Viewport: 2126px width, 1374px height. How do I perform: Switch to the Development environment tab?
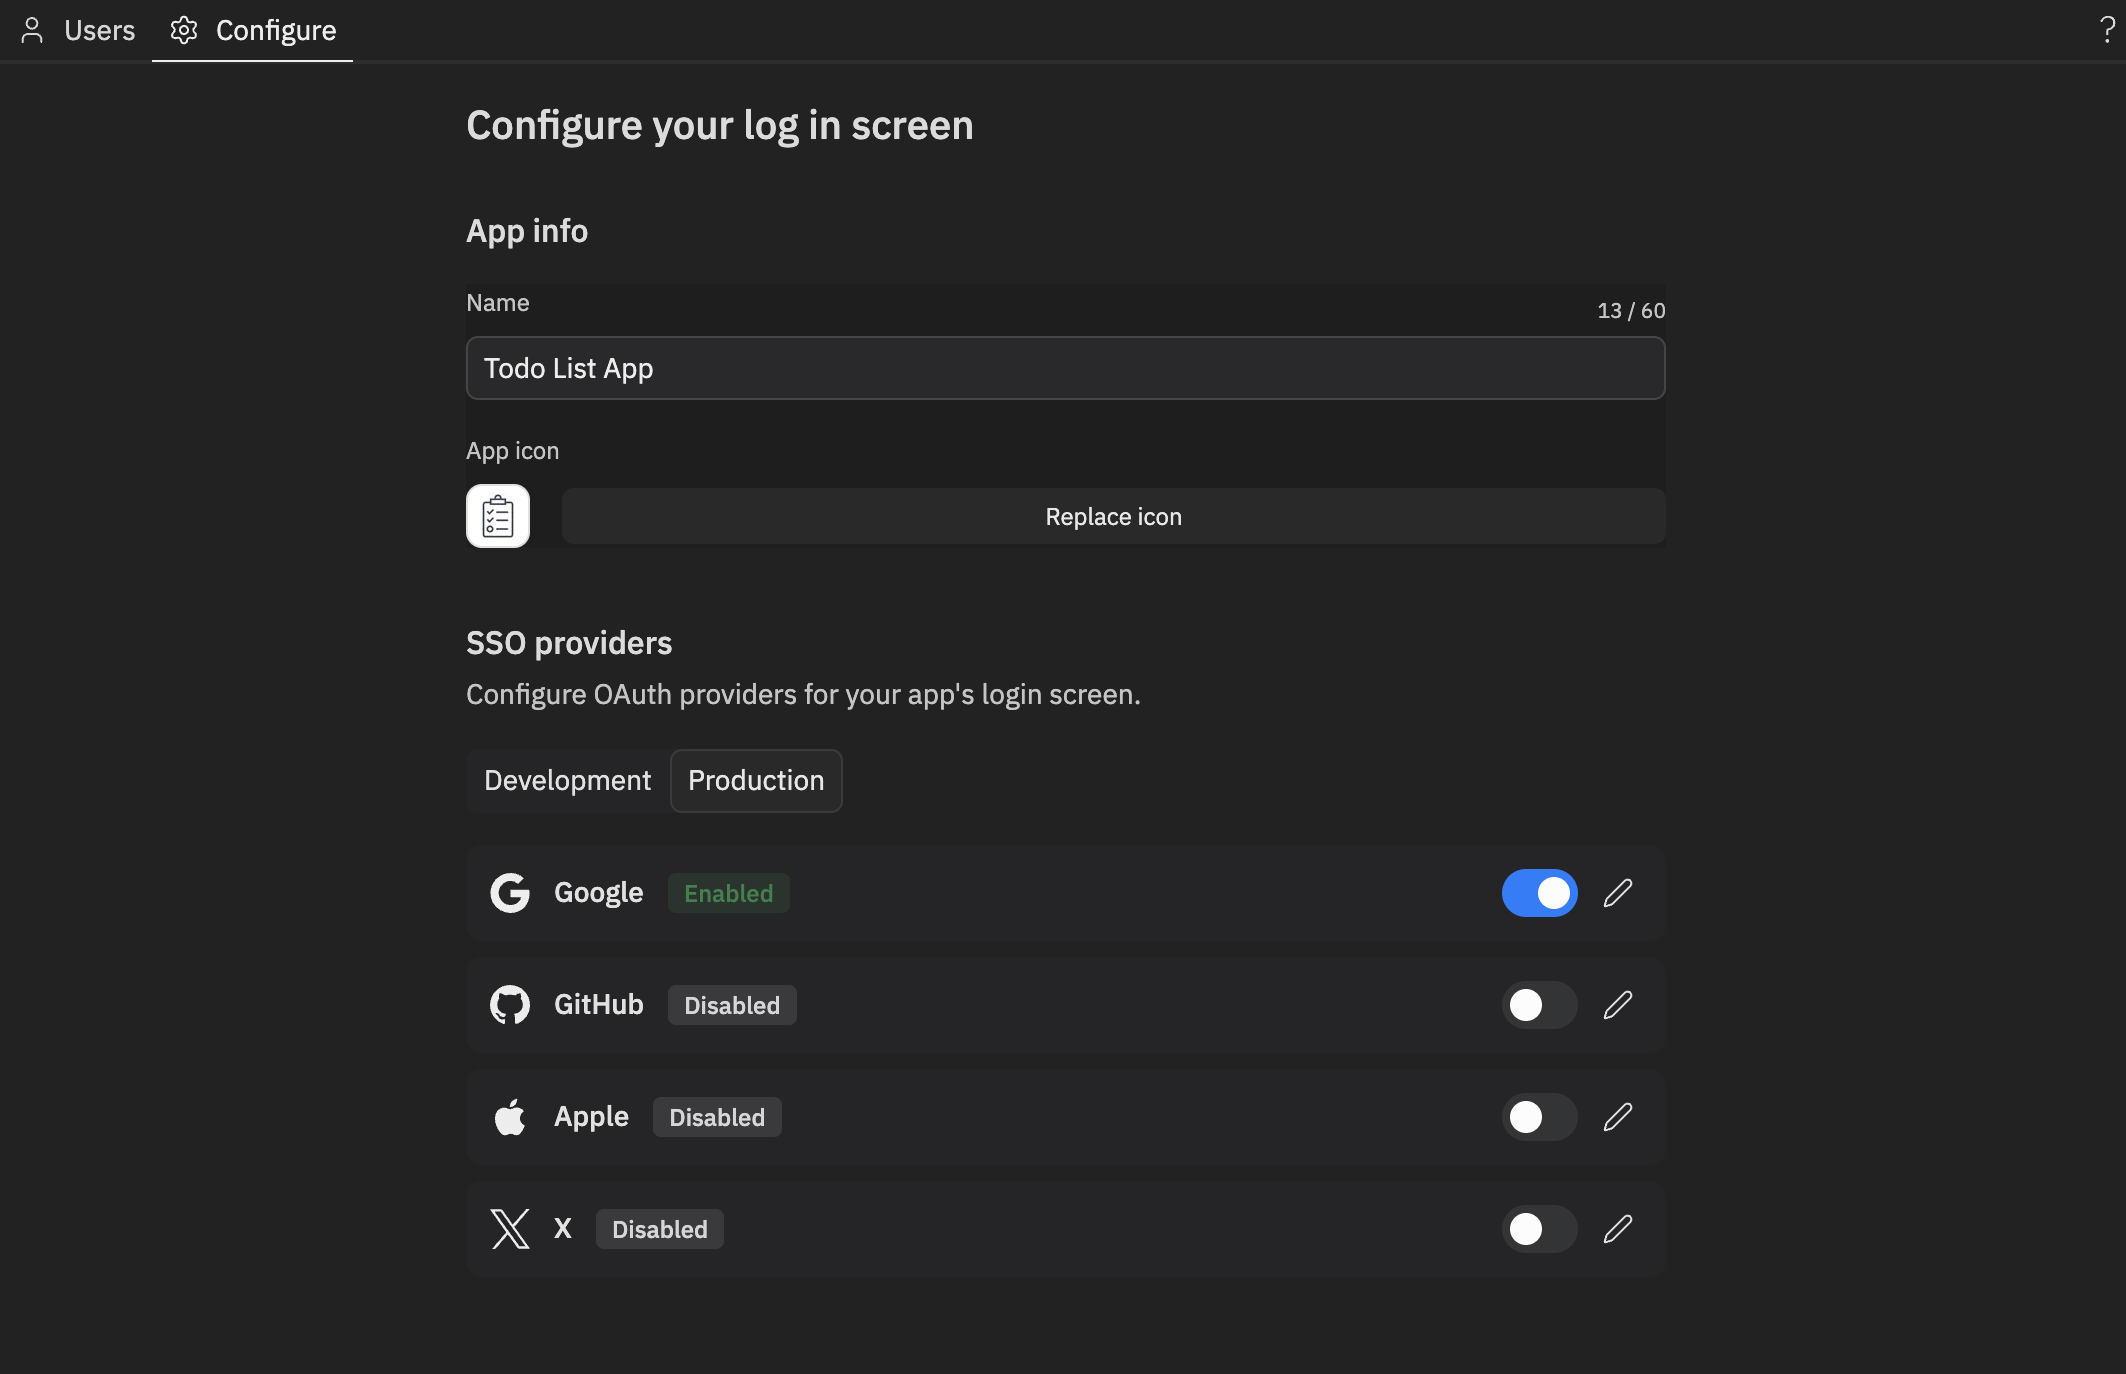pos(566,781)
